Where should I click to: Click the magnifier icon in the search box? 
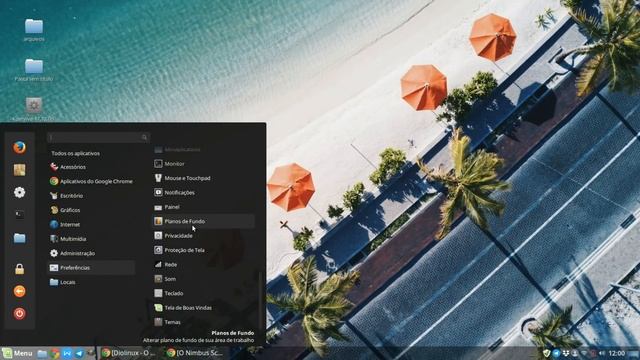(x=144, y=138)
